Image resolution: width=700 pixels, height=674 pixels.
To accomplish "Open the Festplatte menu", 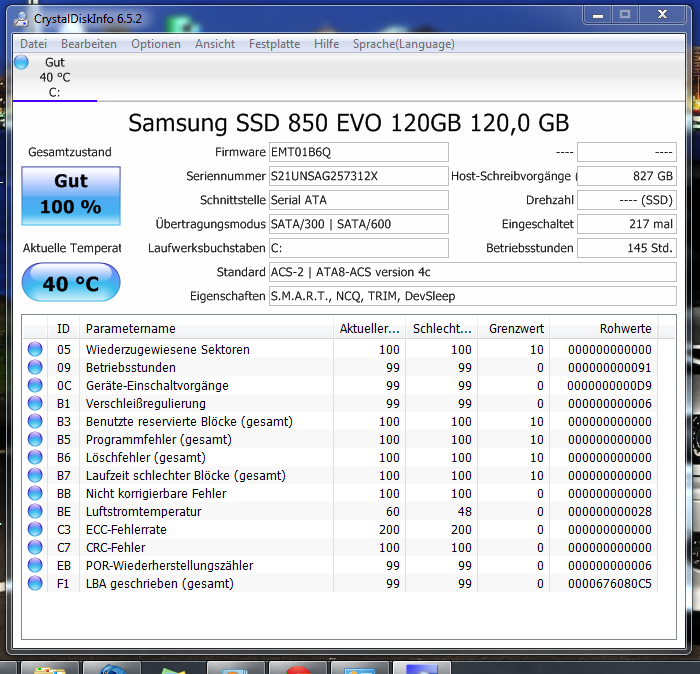I will (x=275, y=44).
